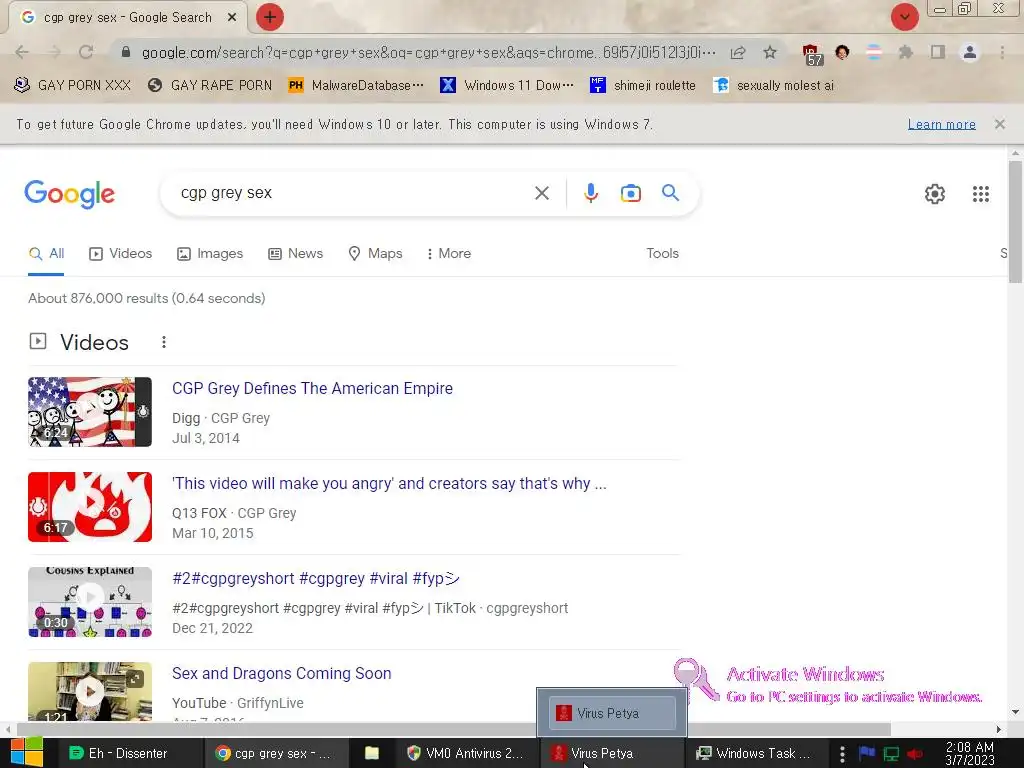Open the Windows Start button
This screenshot has height=768, width=1024.
[x=27, y=753]
